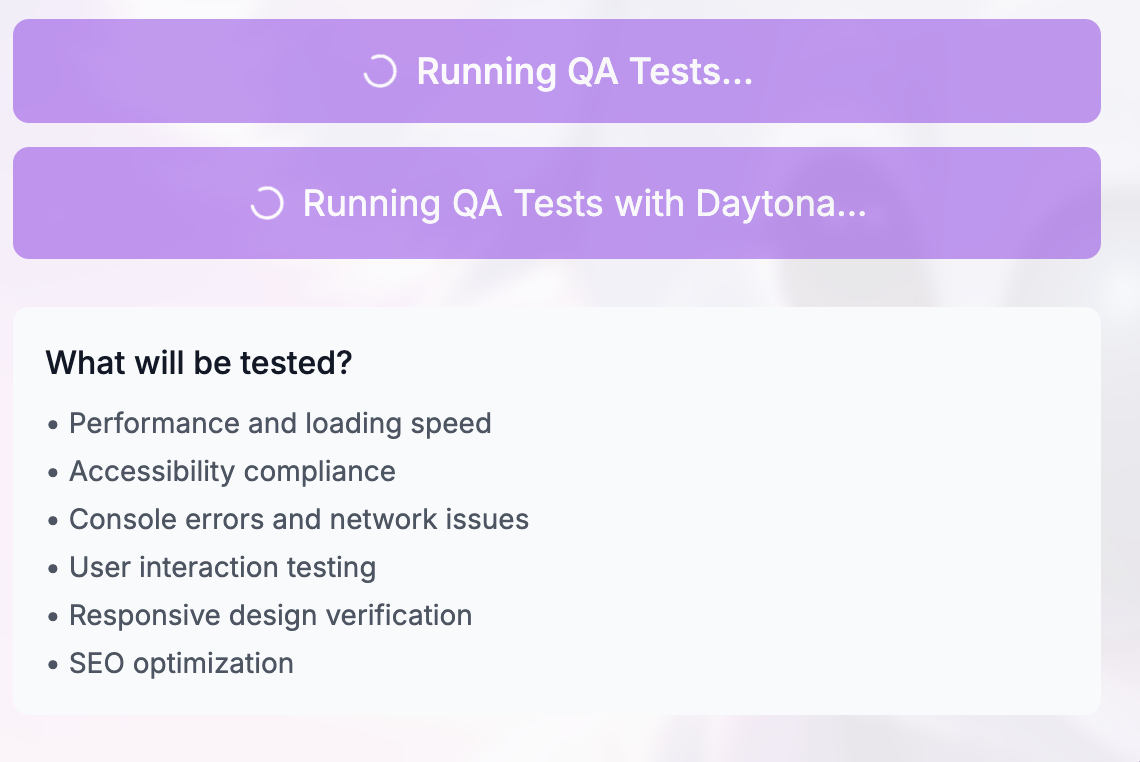1140x762 pixels.
Task: Select the Performance and loading speed item
Action: (280, 424)
